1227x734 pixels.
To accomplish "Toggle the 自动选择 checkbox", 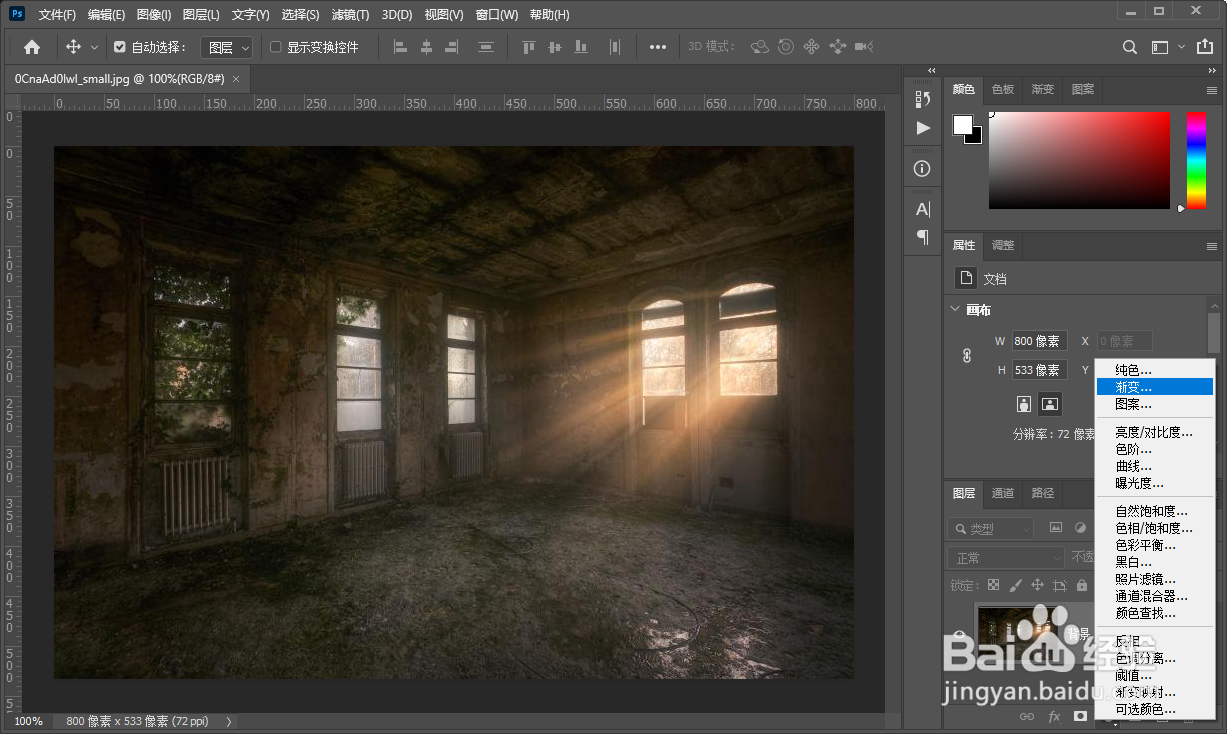I will point(120,47).
